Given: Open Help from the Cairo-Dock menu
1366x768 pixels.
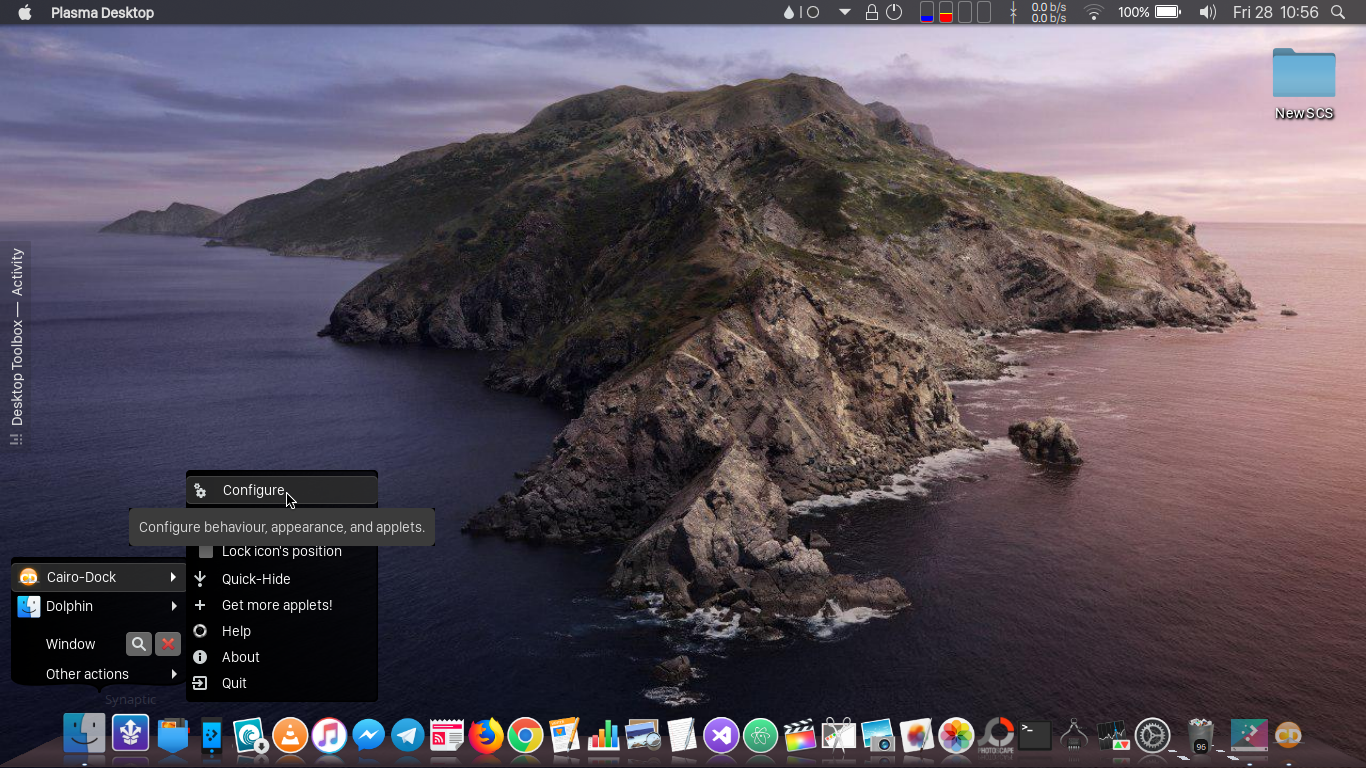Looking at the screenshot, I should click(x=281, y=631).
